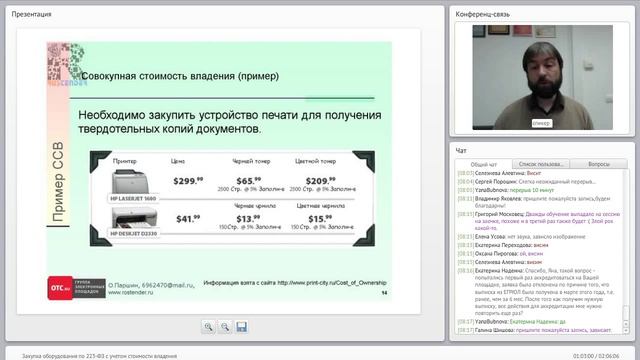Viewport: 640px width, 360px height.
Task: Select the $15.99 color ink price
Action: point(320,219)
